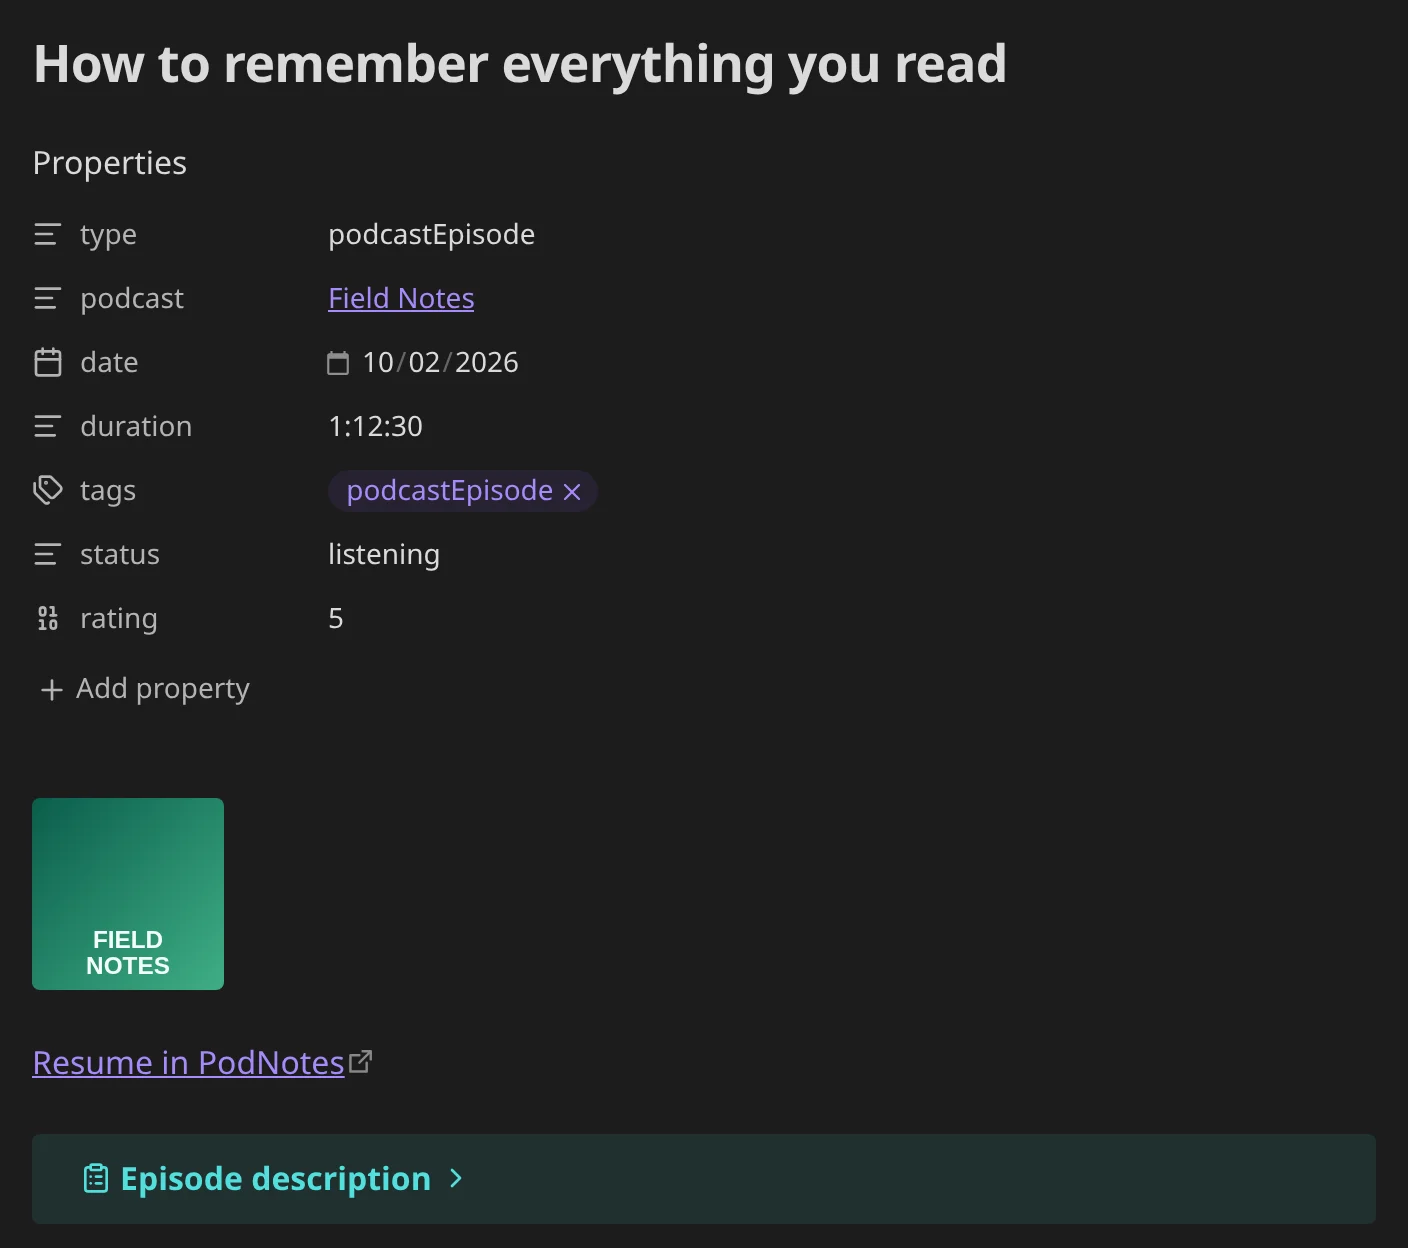Click the rating property name

(x=119, y=619)
